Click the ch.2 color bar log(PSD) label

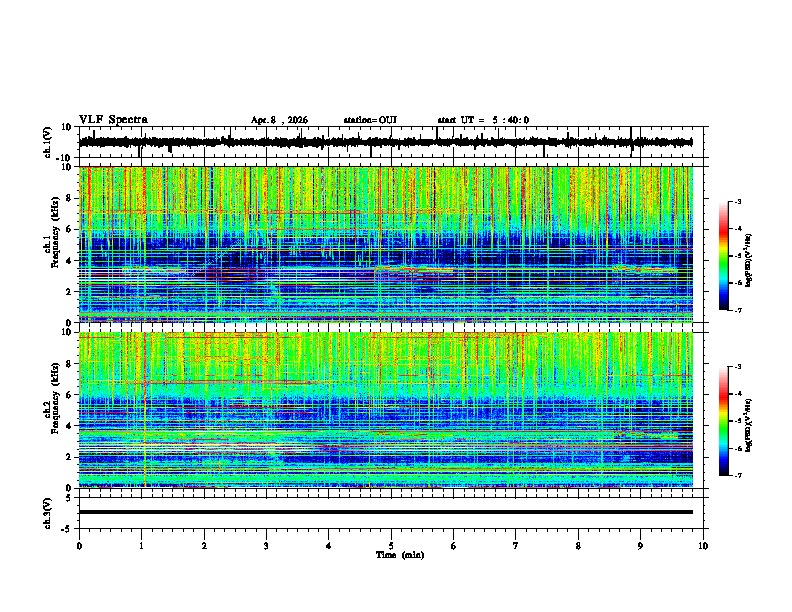click(748, 425)
